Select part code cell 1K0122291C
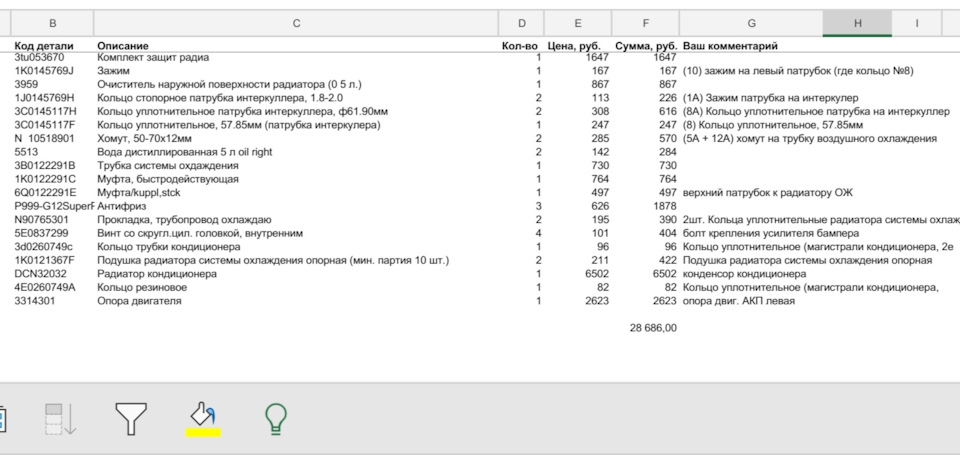960x455 pixels. tap(45, 179)
